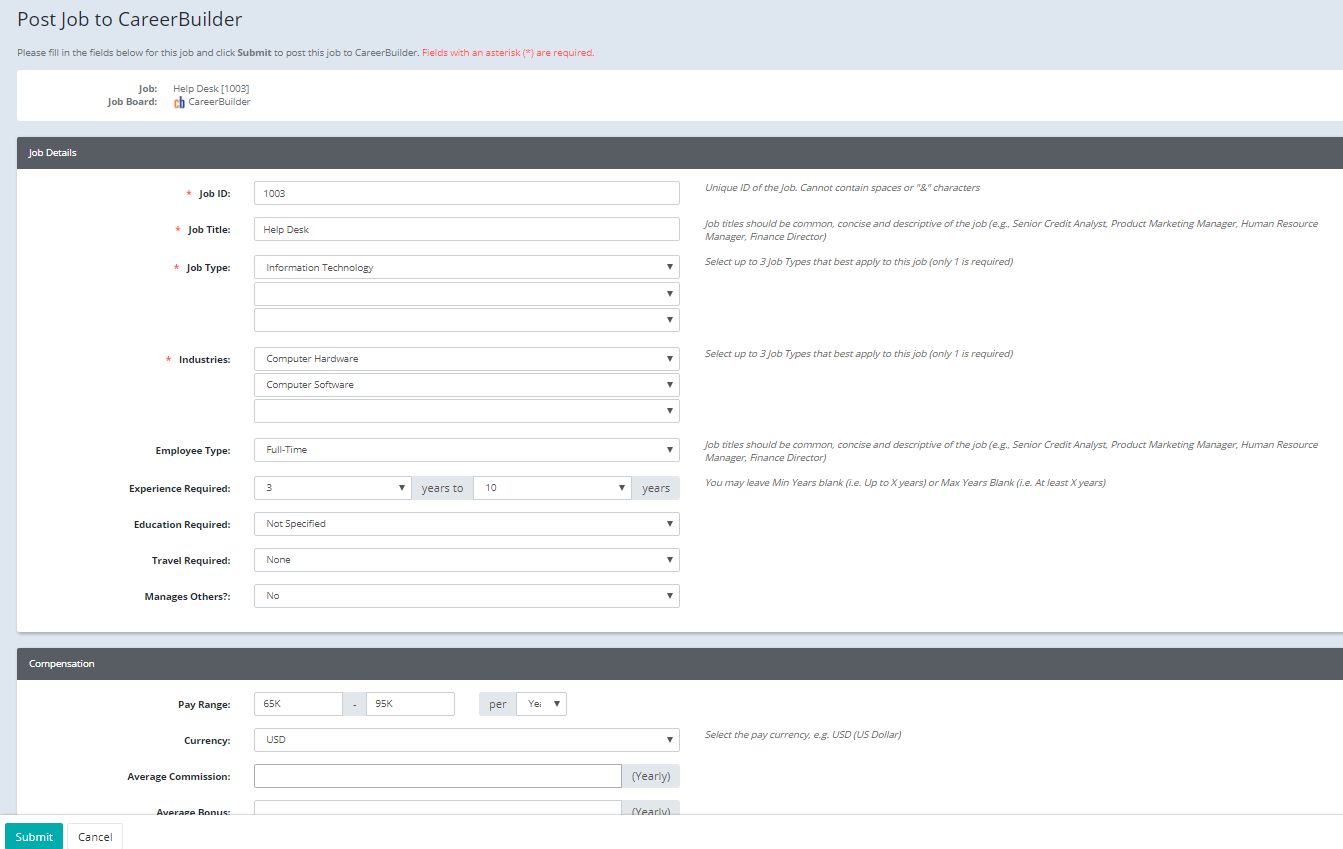Click the CareerBuilder job board icon
The width and height of the screenshot is (1343, 849).
[179, 102]
